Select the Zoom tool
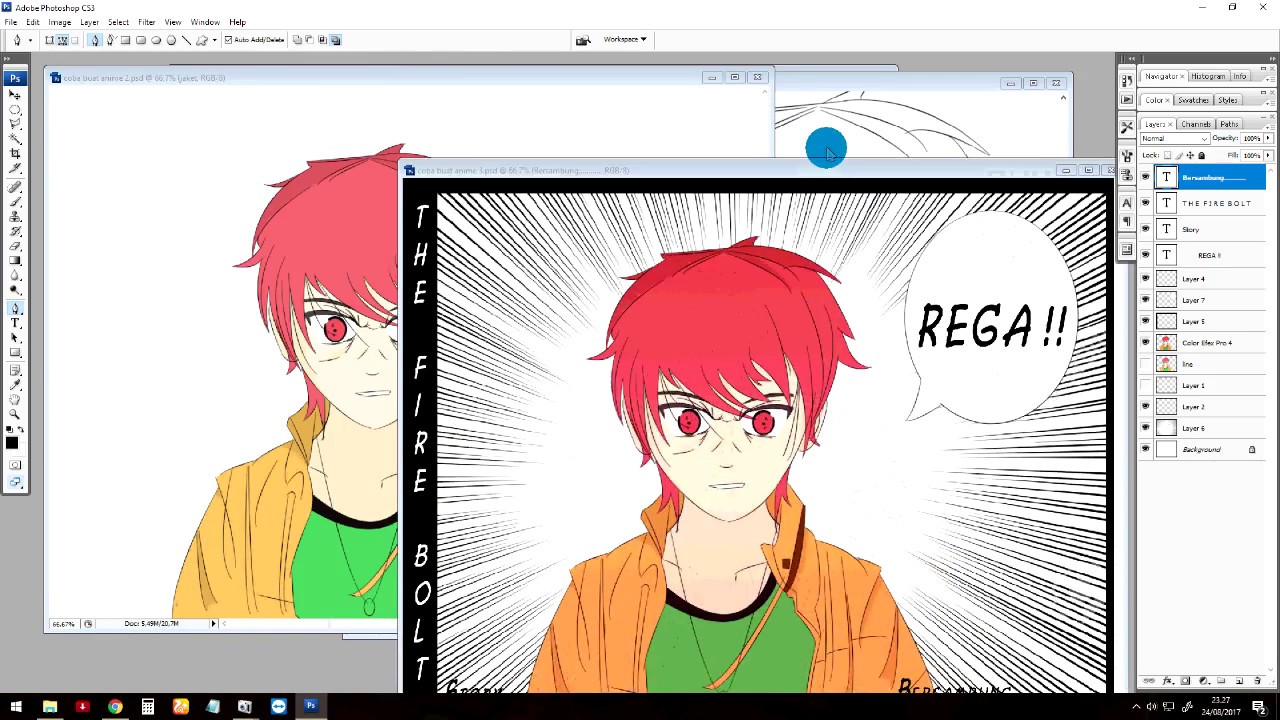 (14, 413)
